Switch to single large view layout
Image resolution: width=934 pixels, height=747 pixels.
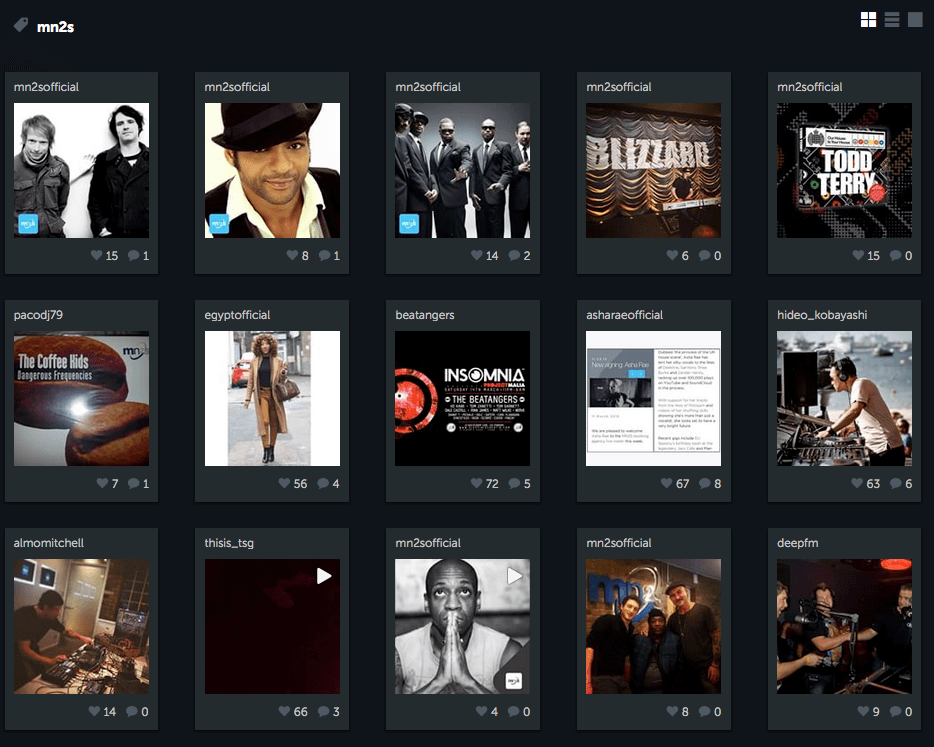coord(915,20)
